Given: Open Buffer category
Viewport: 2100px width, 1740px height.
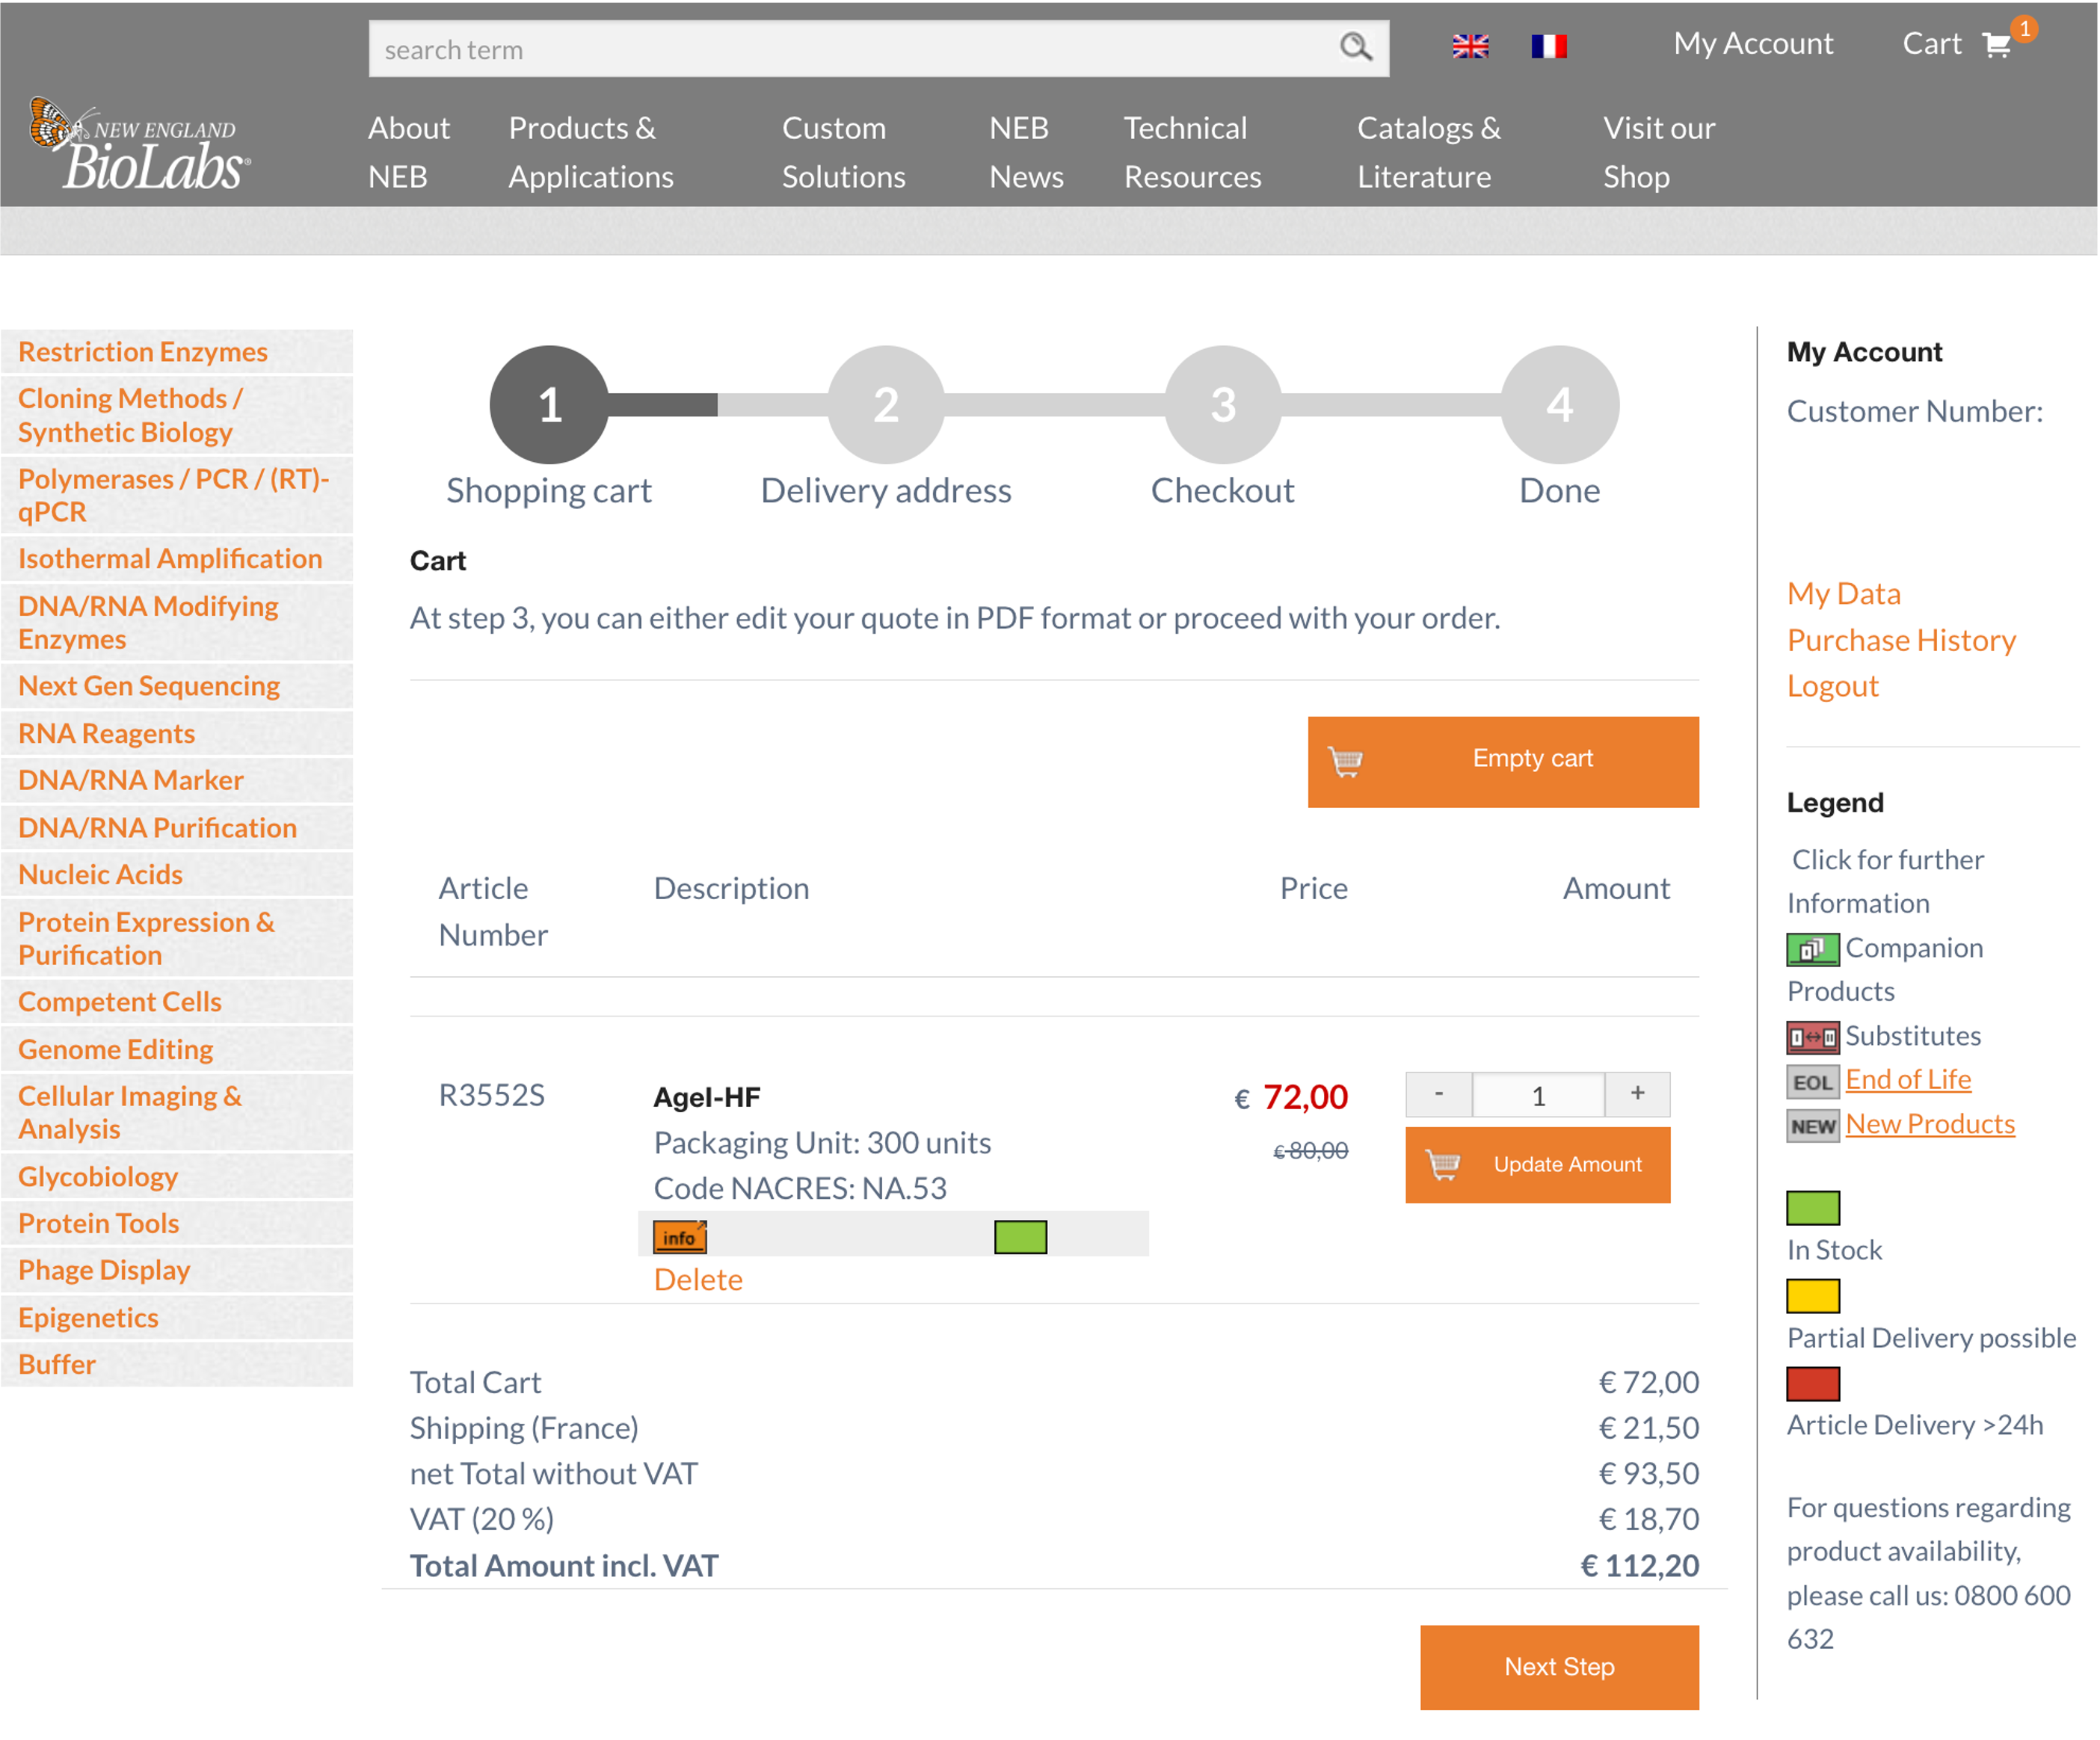Looking at the screenshot, I should tap(177, 1365).
